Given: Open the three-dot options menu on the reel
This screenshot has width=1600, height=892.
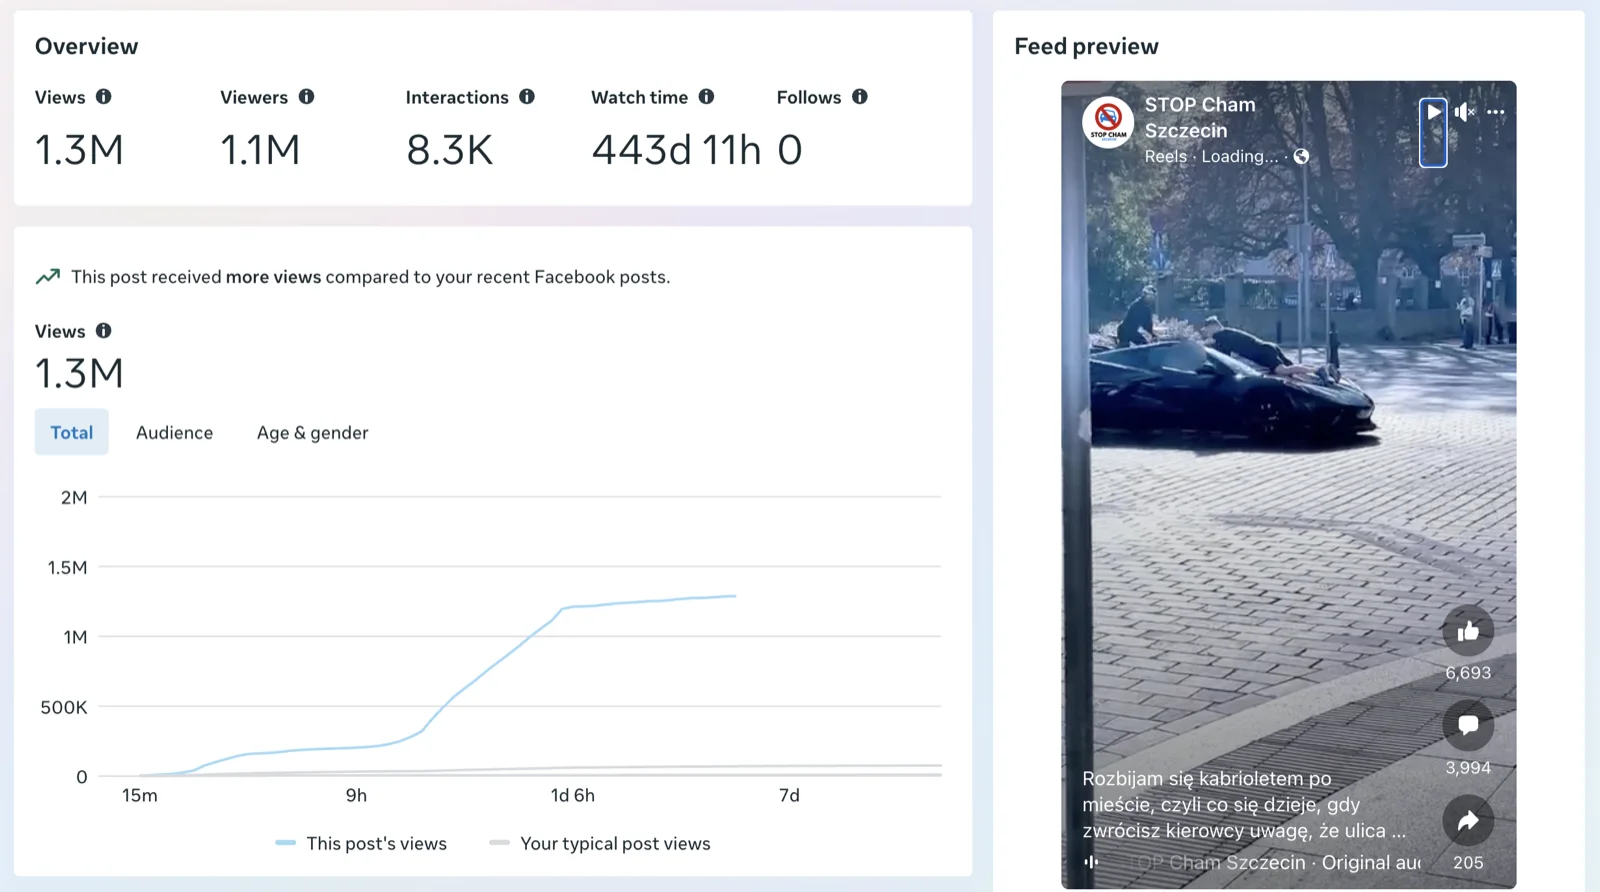Looking at the screenshot, I should click(x=1496, y=112).
